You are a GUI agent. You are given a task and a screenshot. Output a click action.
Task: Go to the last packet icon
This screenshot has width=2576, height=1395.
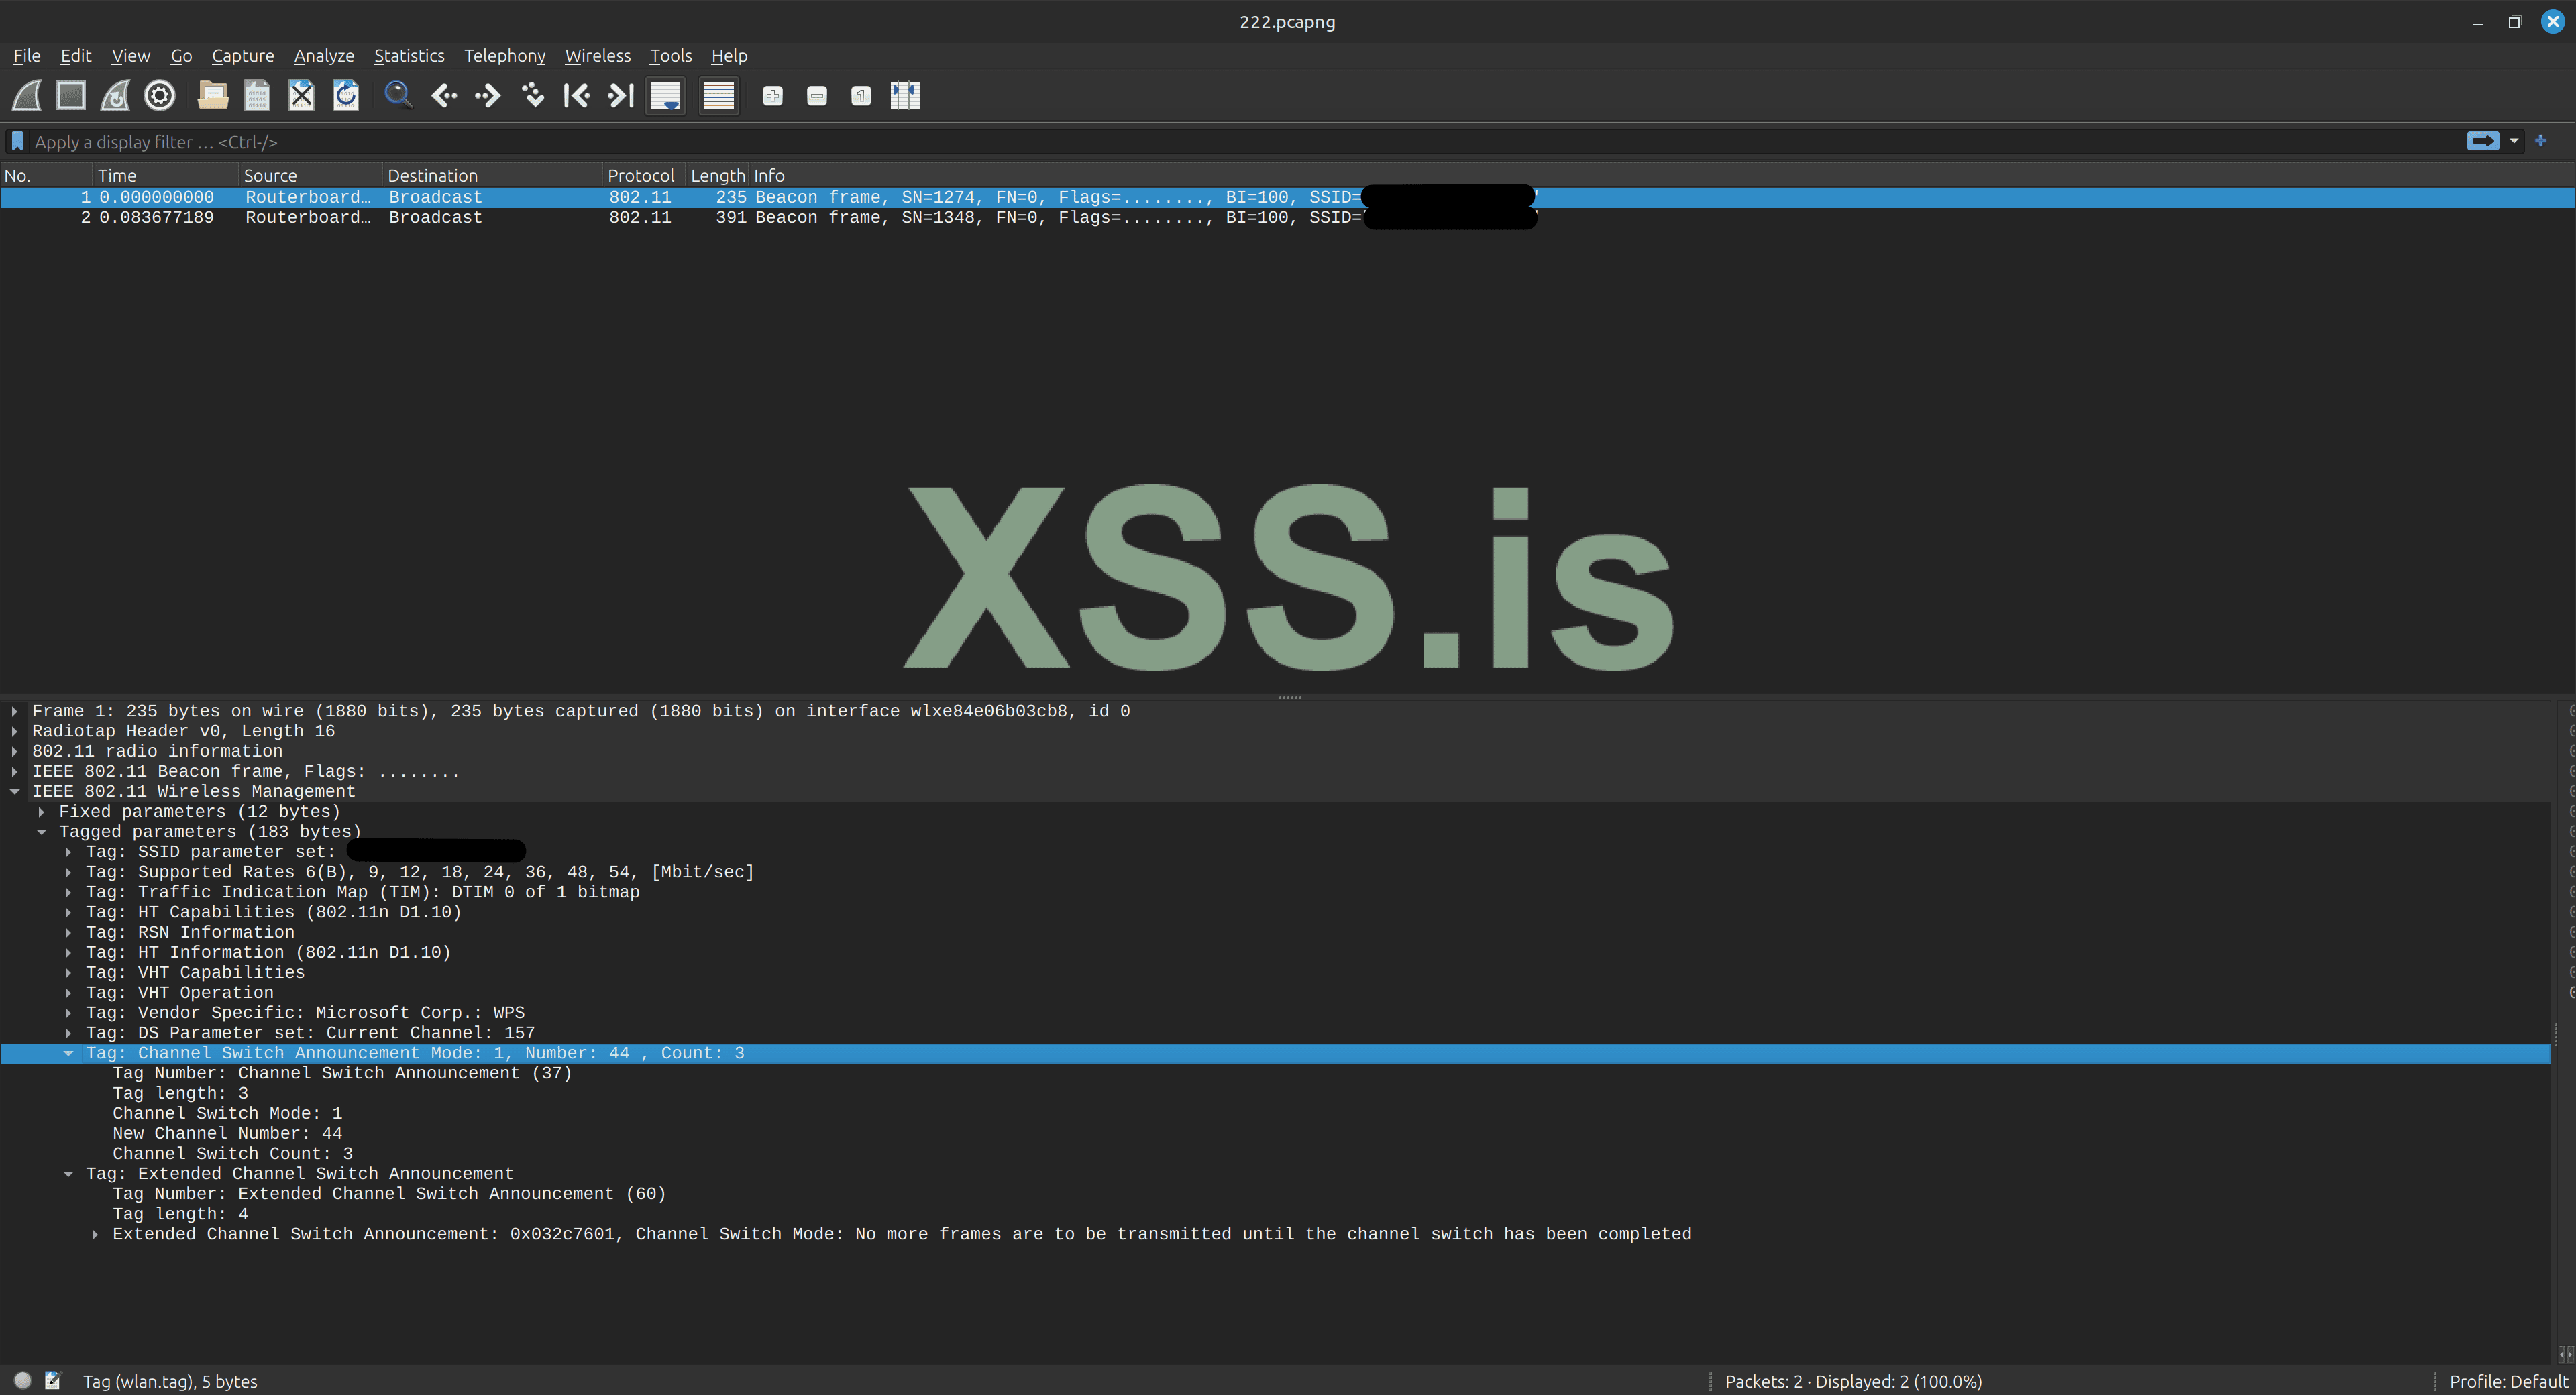click(x=621, y=96)
